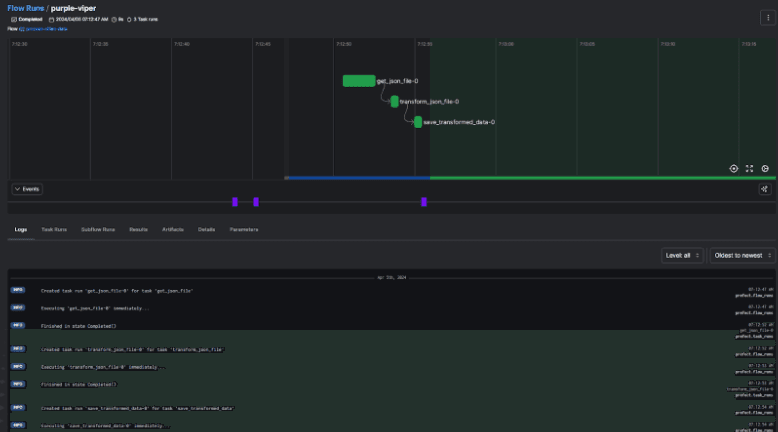Click the icon right of Events row

point(765,188)
